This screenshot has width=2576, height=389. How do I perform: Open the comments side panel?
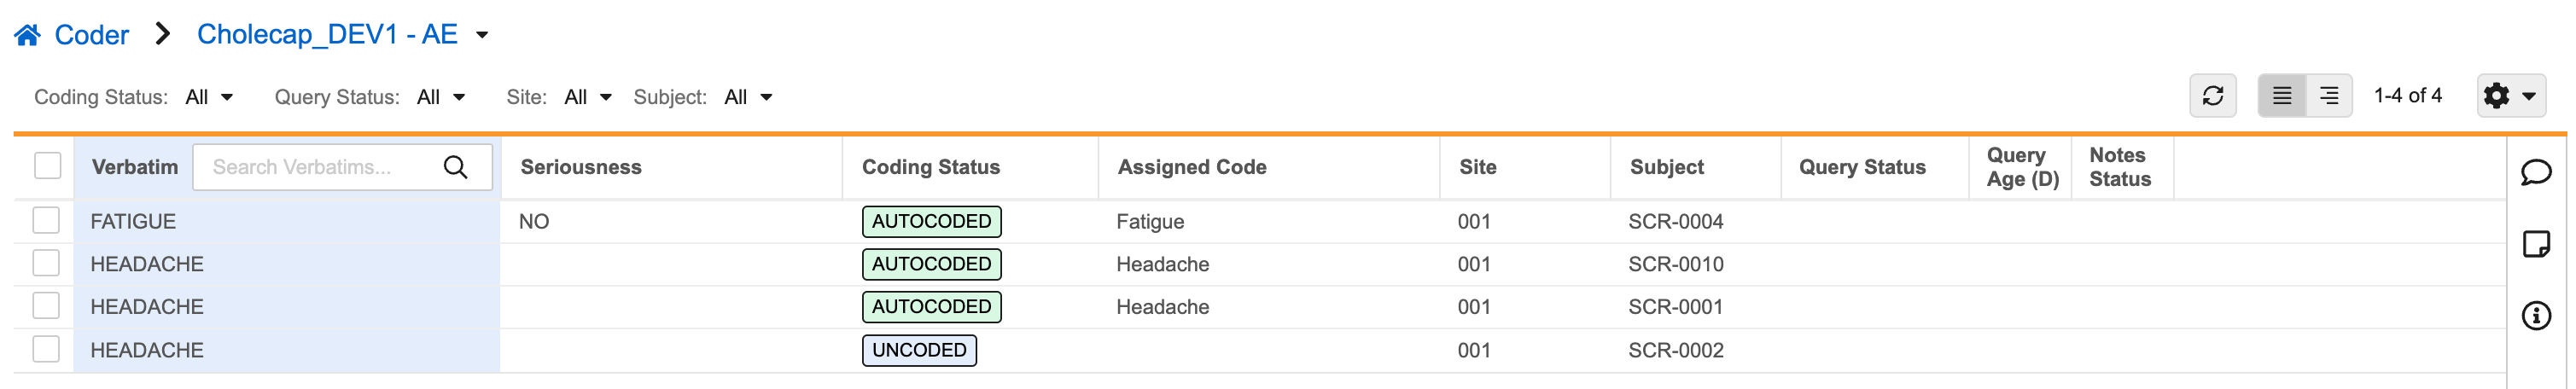pyautogui.click(x=2535, y=172)
